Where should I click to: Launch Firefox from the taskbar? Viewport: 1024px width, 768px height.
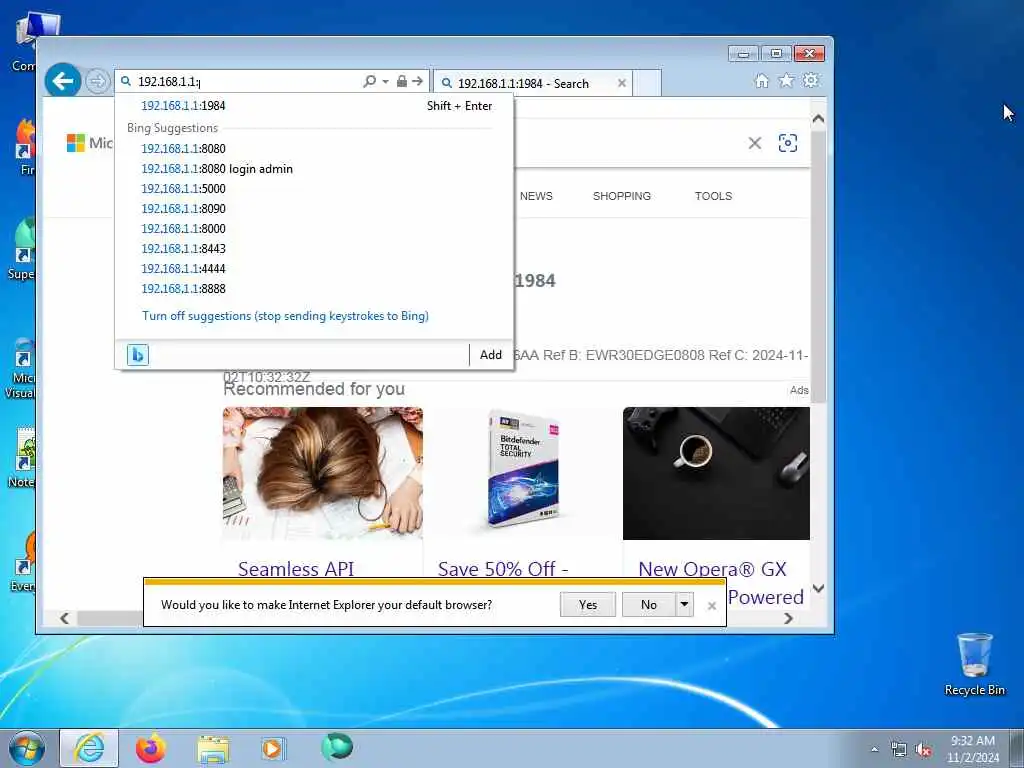(x=151, y=748)
